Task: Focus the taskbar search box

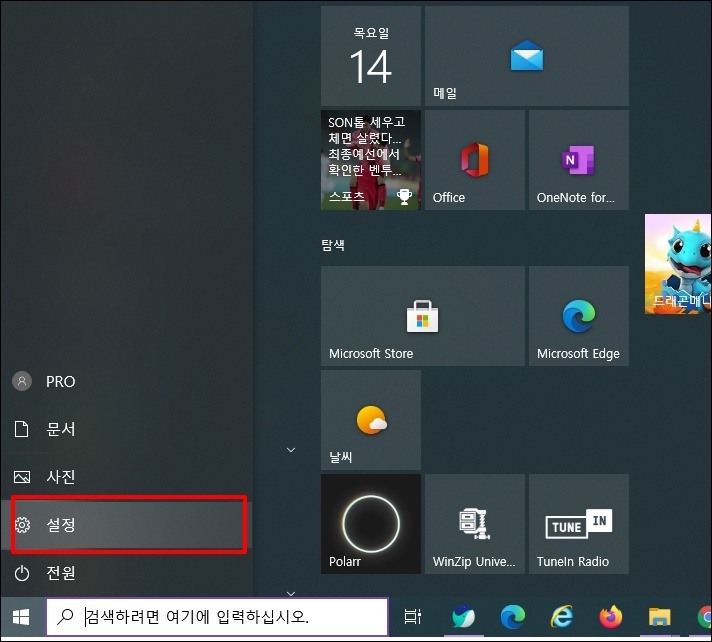Action: point(217,617)
